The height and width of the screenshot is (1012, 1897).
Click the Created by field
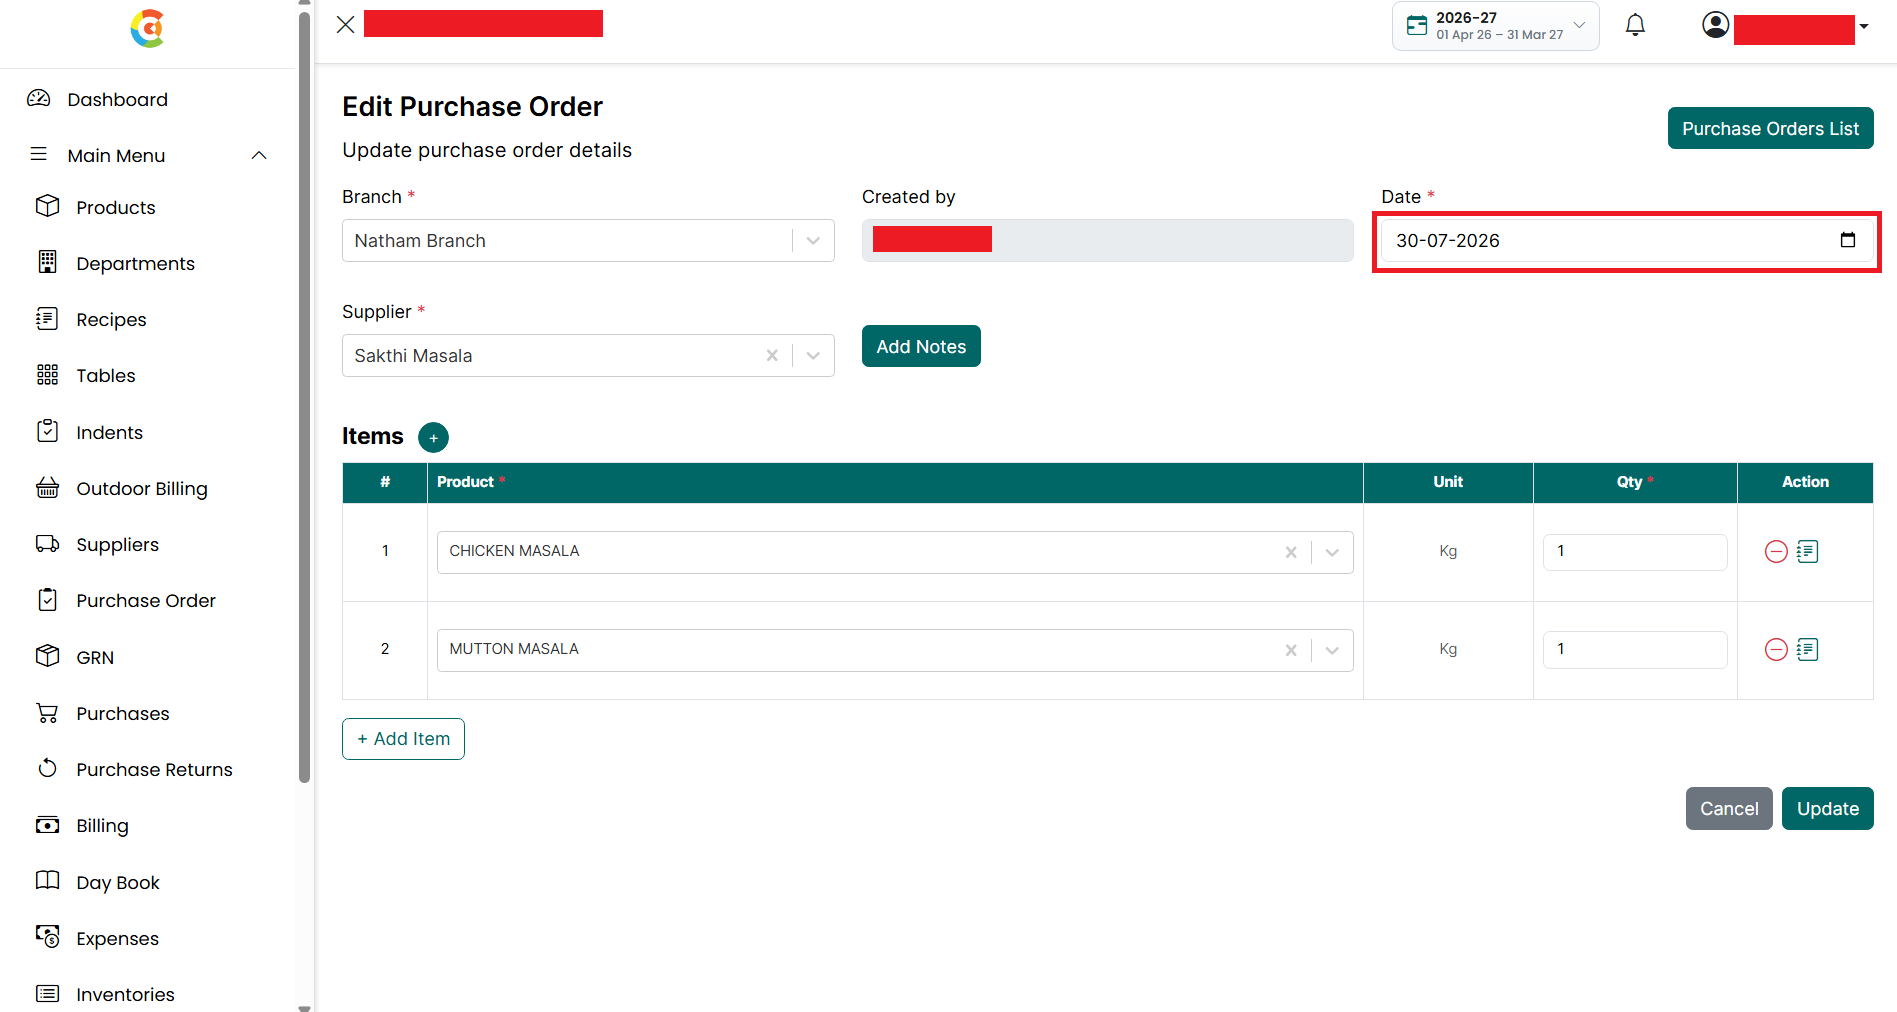coord(1107,241)
